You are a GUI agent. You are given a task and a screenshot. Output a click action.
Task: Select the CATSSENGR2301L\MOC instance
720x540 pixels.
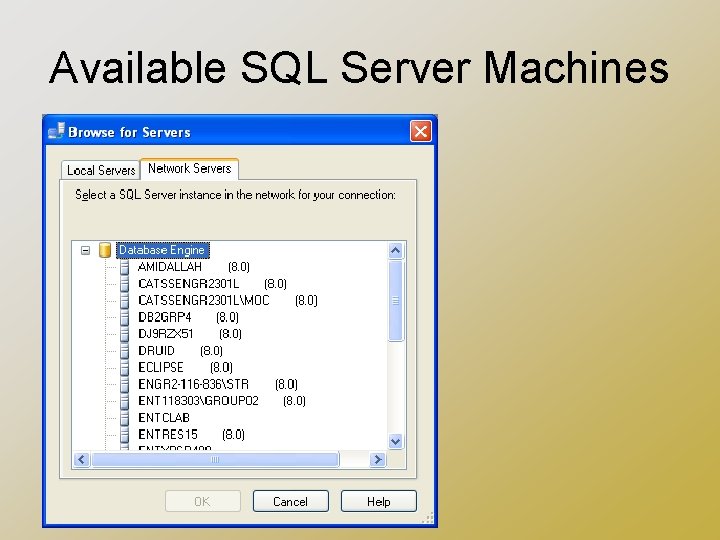click(228, 300)
